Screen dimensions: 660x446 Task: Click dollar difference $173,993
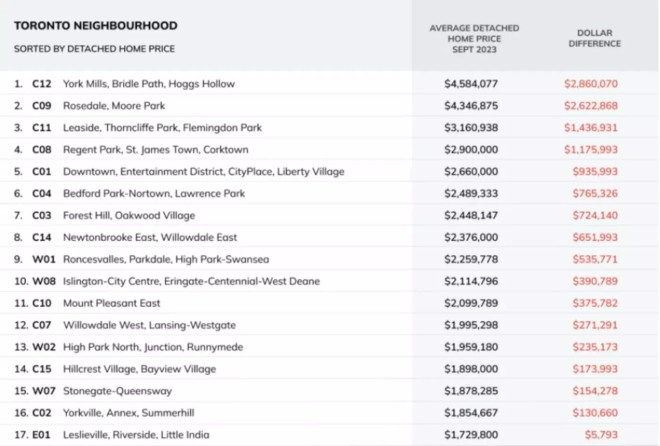tap(595, 369)
